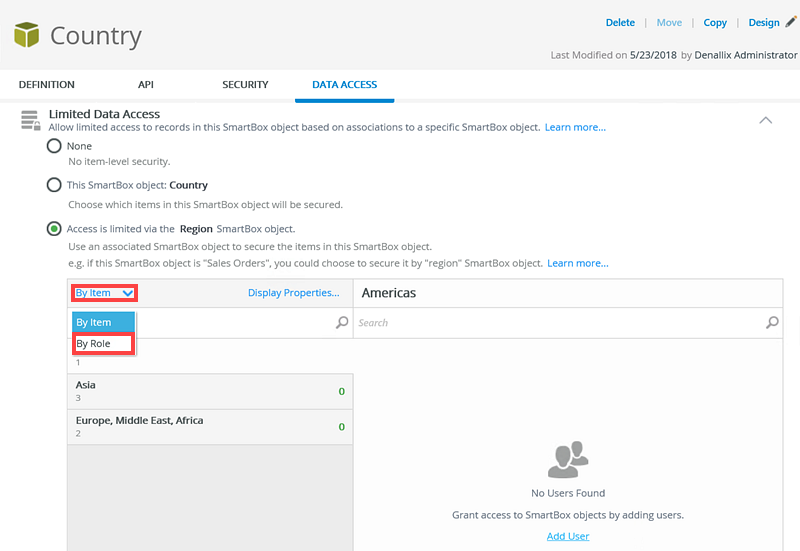The width and height of the screenshot is (800, 551).
Task: Open the By Item dropdown
Action: 104,293
